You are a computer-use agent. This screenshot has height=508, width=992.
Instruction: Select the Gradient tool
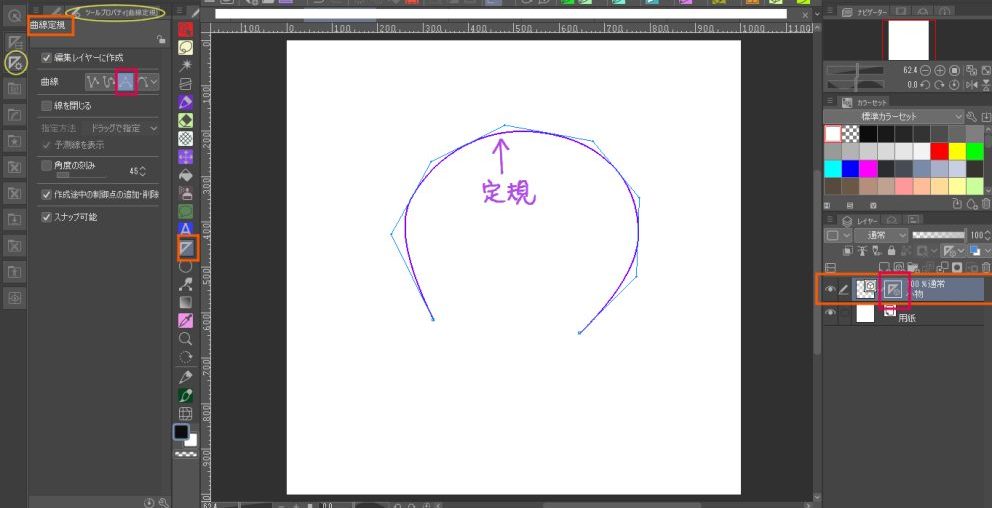click(x=185, y=302)
